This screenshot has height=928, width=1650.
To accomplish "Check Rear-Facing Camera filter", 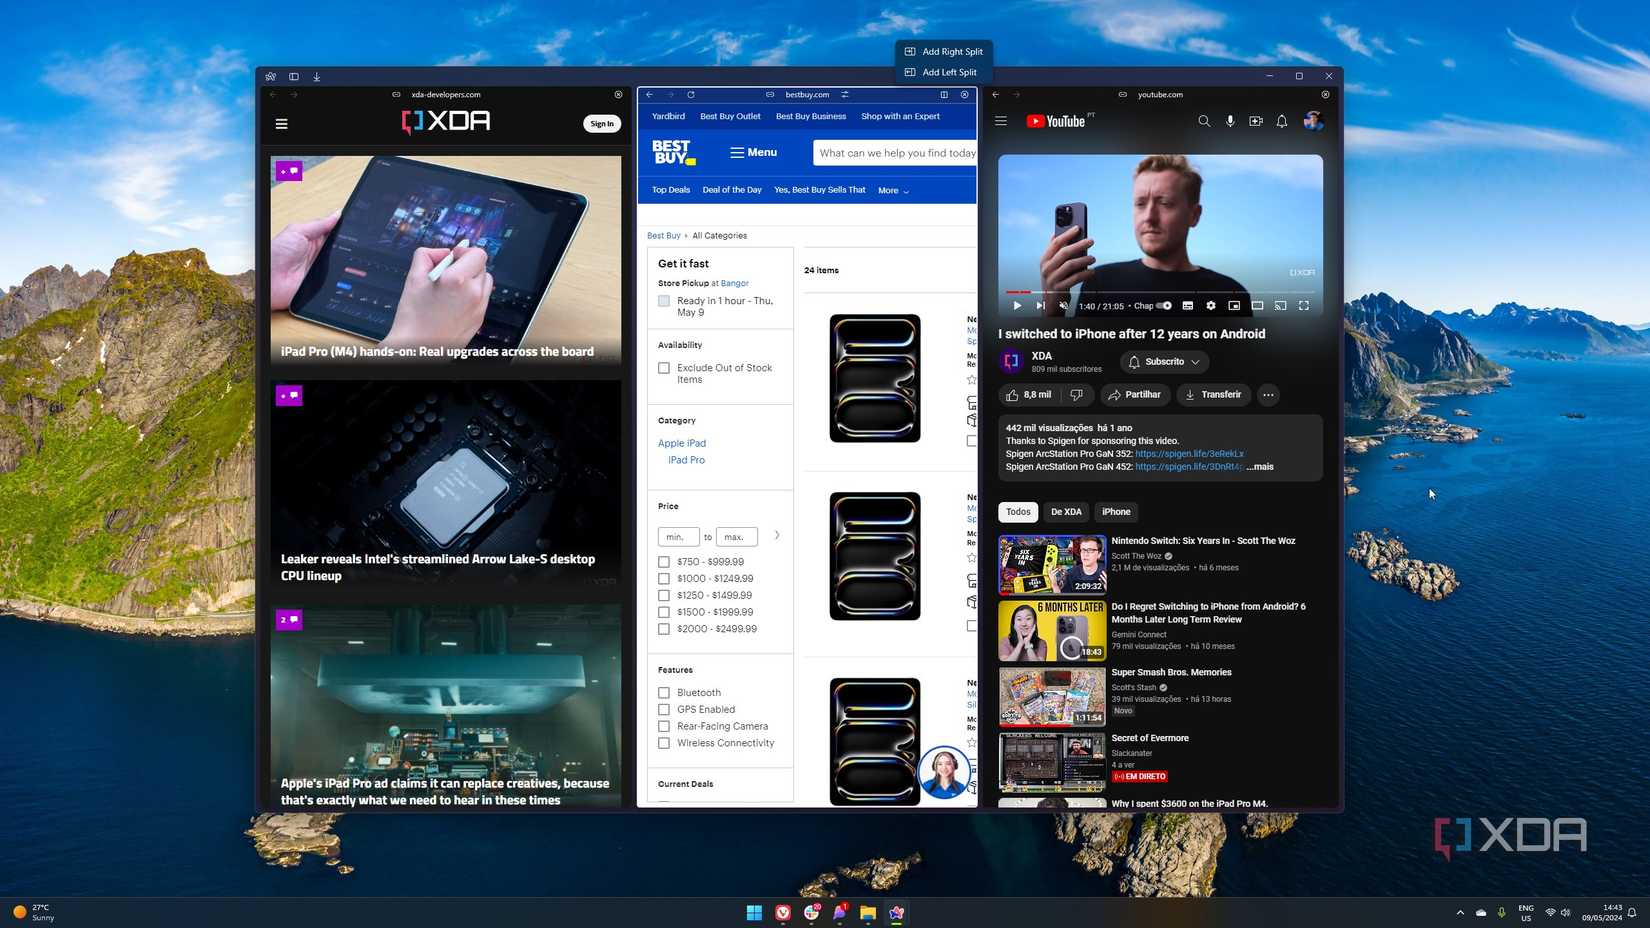I will pyautogui.click(x=664, y=726).
